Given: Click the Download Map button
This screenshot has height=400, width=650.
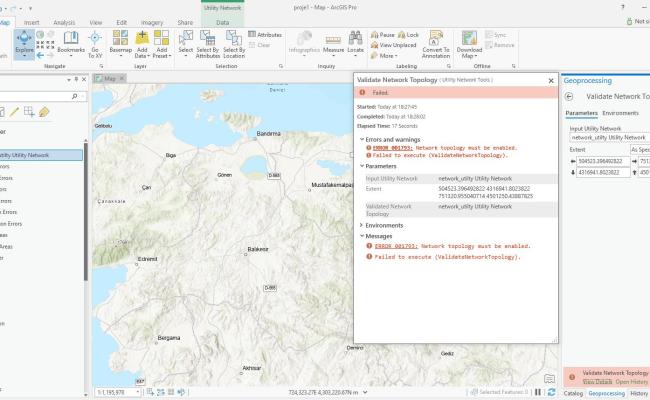Looking at the screenshot, I should [469, 44].
